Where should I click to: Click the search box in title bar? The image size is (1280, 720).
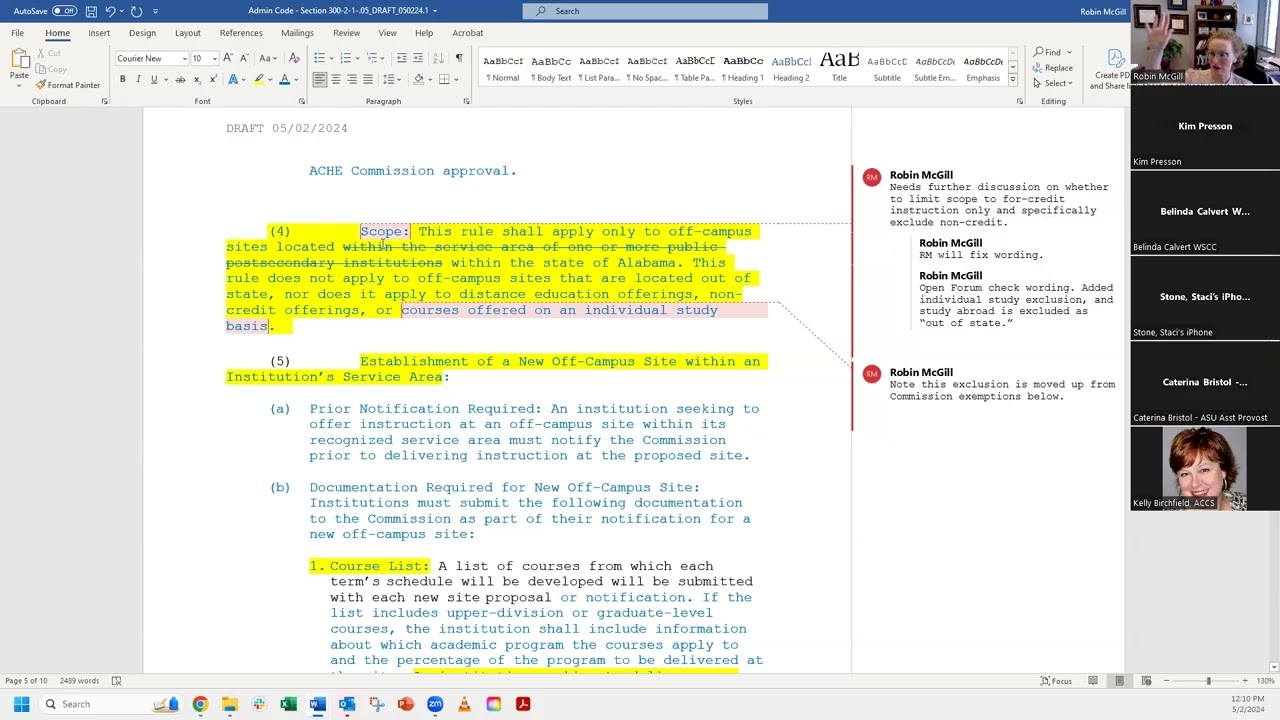(x=645, y=11)
